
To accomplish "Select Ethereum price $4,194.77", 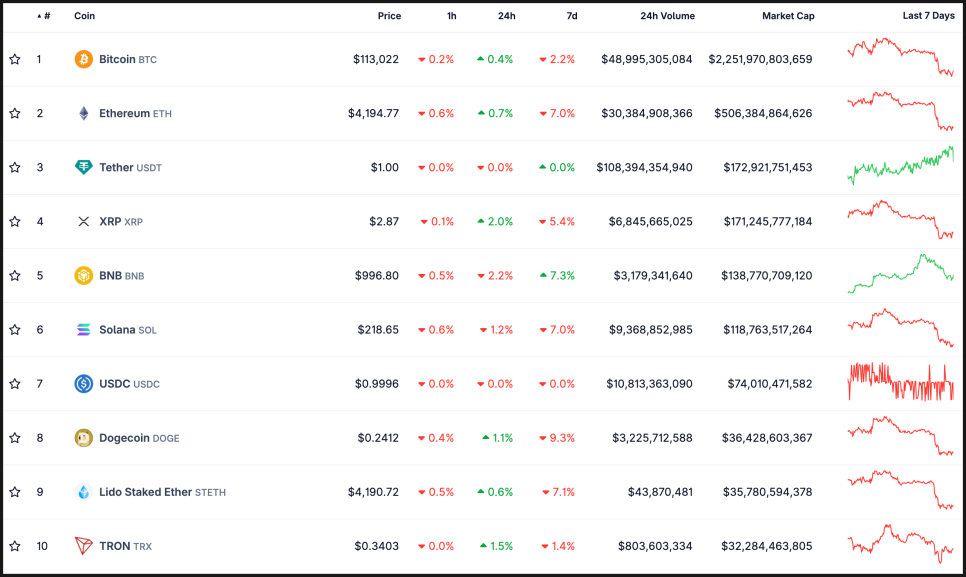I will (x=373, y=113).
